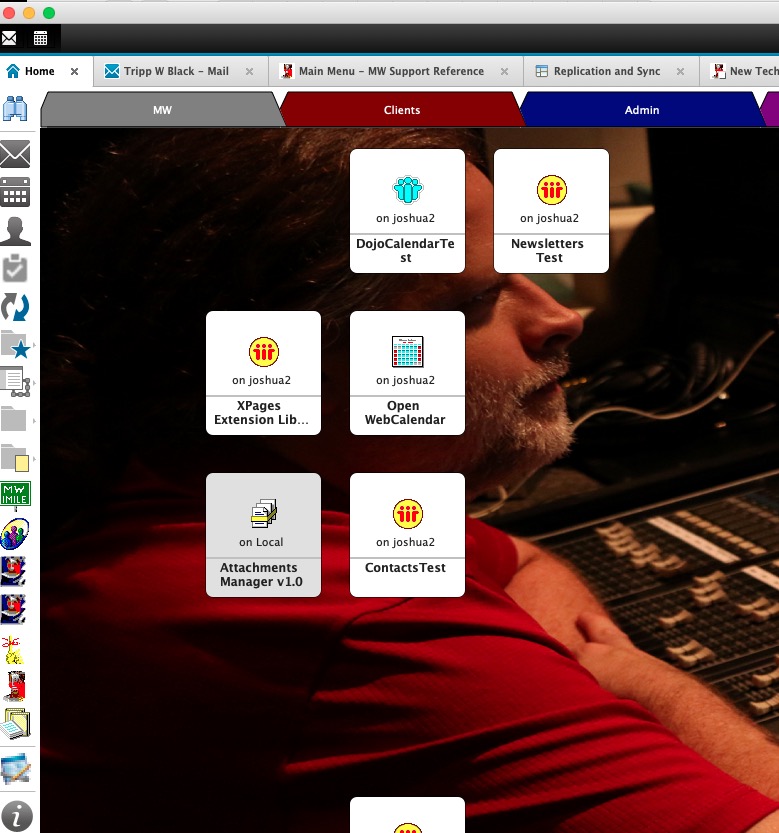
Task: Open the binoculars search icon
Action: coord(15,109)
